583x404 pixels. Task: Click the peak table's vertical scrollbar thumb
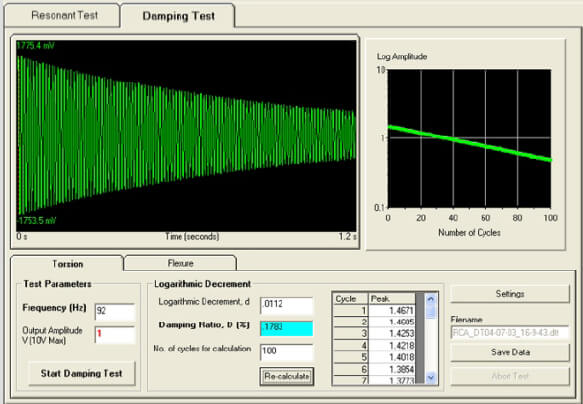(431, 311)
